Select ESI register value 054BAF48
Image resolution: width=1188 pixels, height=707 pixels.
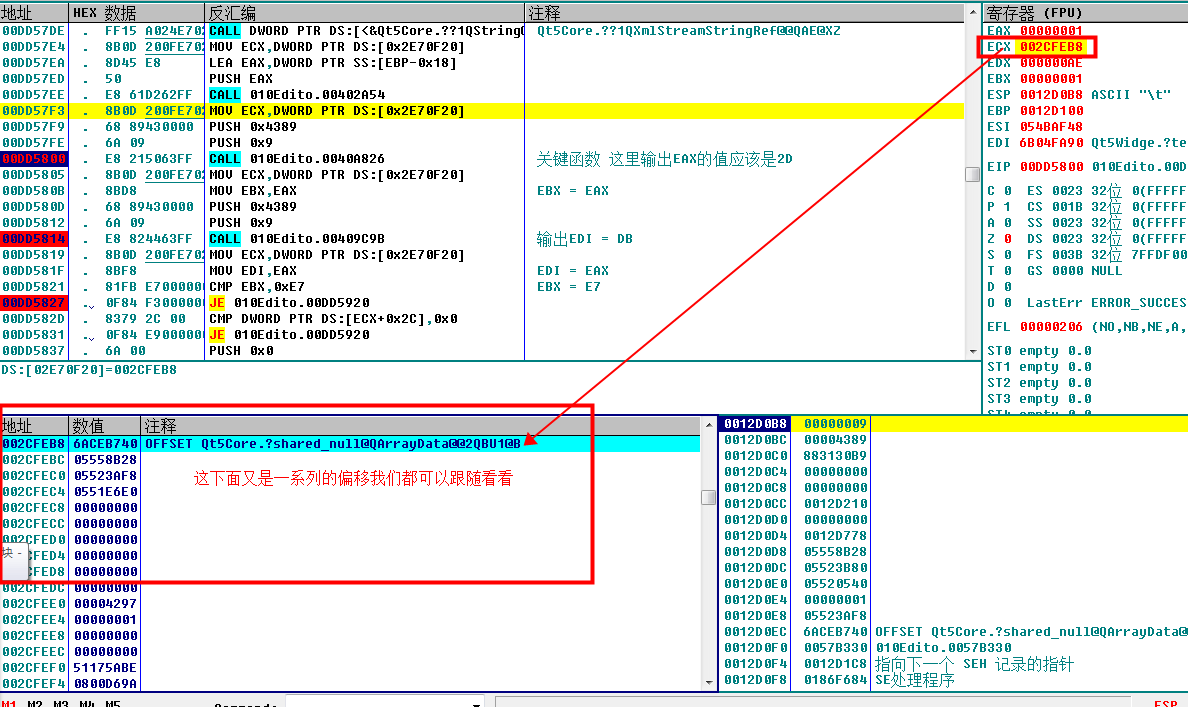(1051, 127)
